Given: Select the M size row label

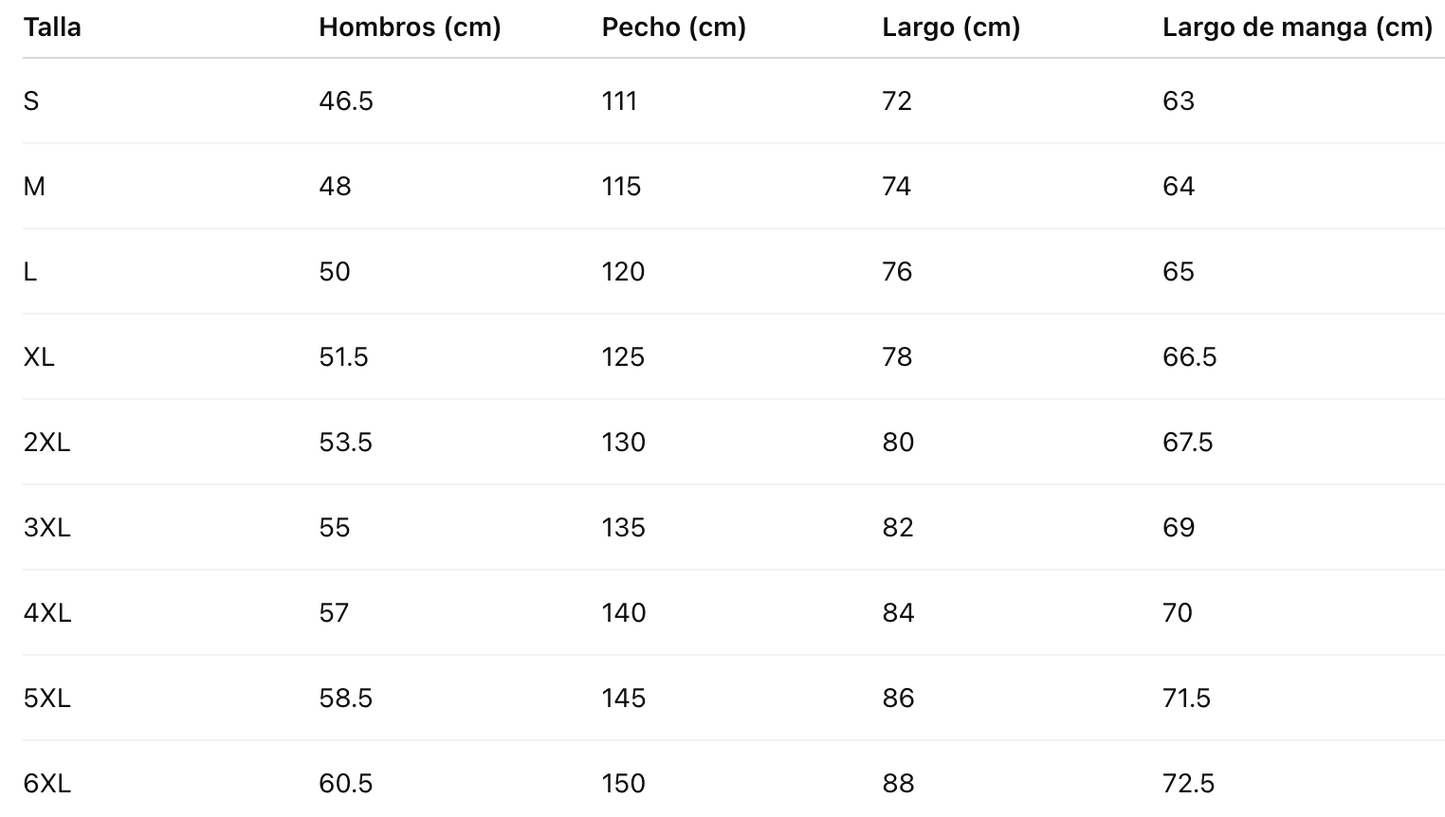Looking at the screenshot, I should pos(34,186).
